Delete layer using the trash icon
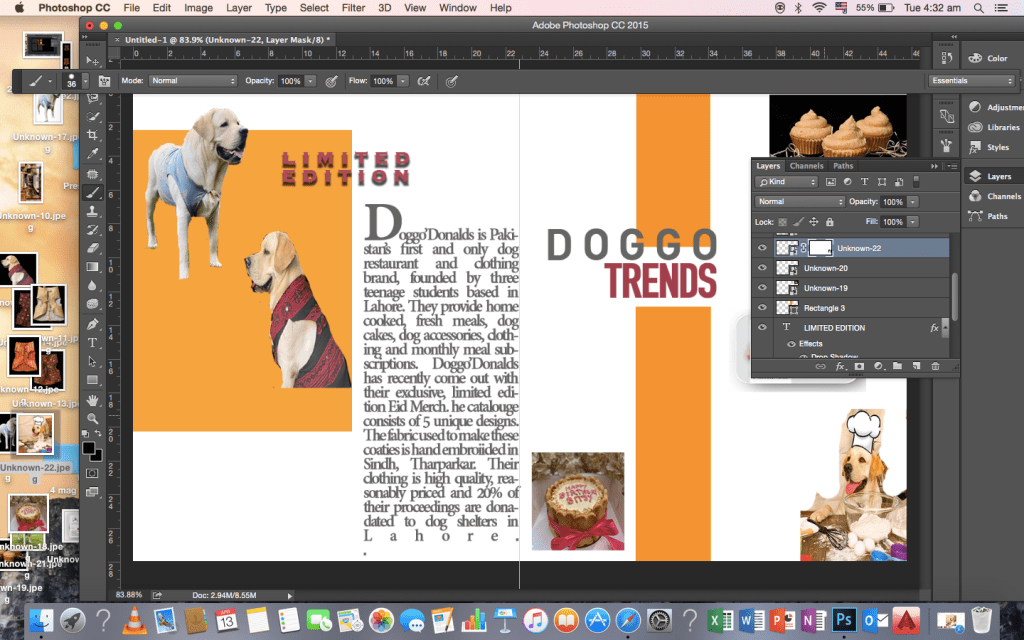The image size is (1024, 640). [x=935, y=367]
